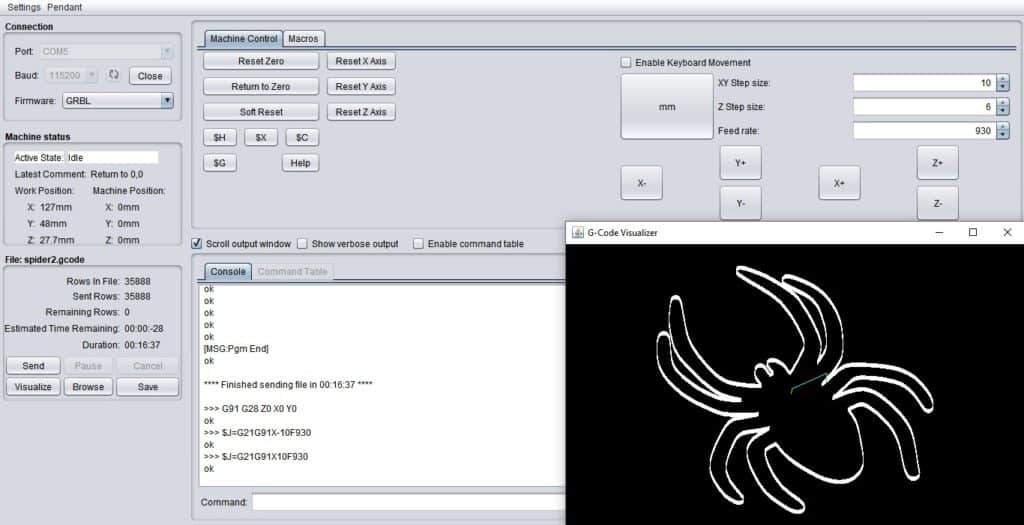Viewport: 1024px width, 525px height.
Task: Decrease Z Step size with down arrow
Action: pos(1002,110)
